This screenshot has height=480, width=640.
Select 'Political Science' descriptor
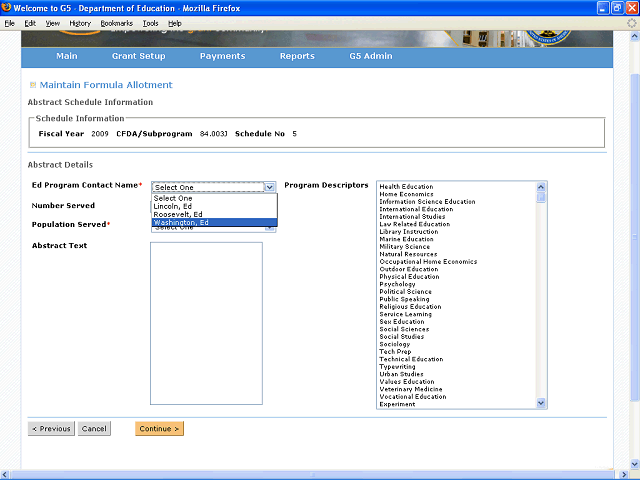(405, 291)
